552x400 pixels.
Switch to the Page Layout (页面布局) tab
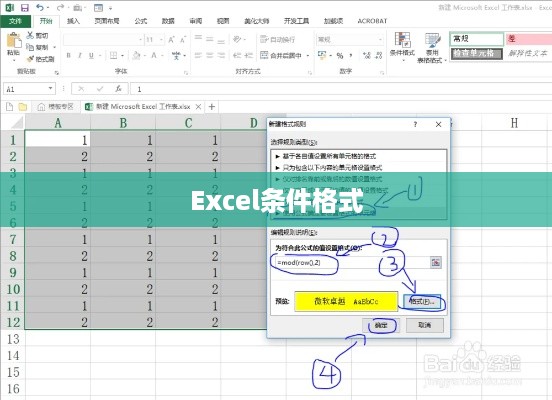pos(107,21)
